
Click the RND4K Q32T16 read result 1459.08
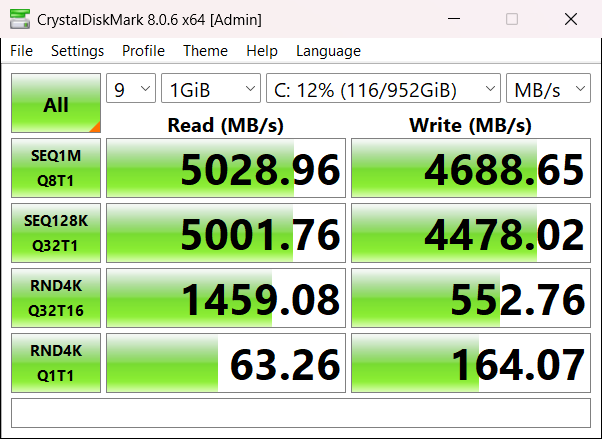pyautogui.click(x=226, y=298)
